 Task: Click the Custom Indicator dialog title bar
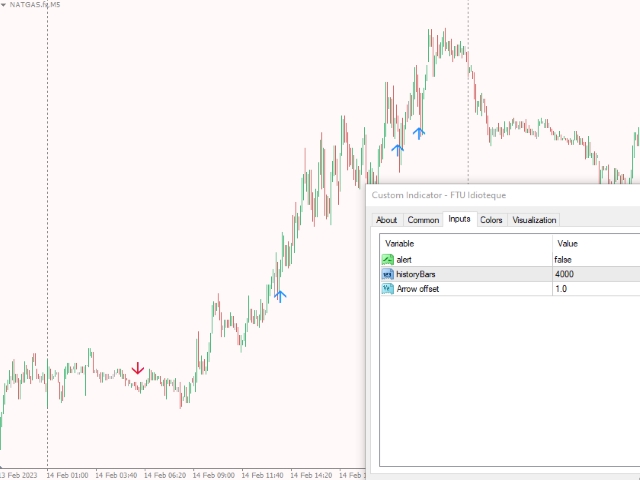click(503, 195)
